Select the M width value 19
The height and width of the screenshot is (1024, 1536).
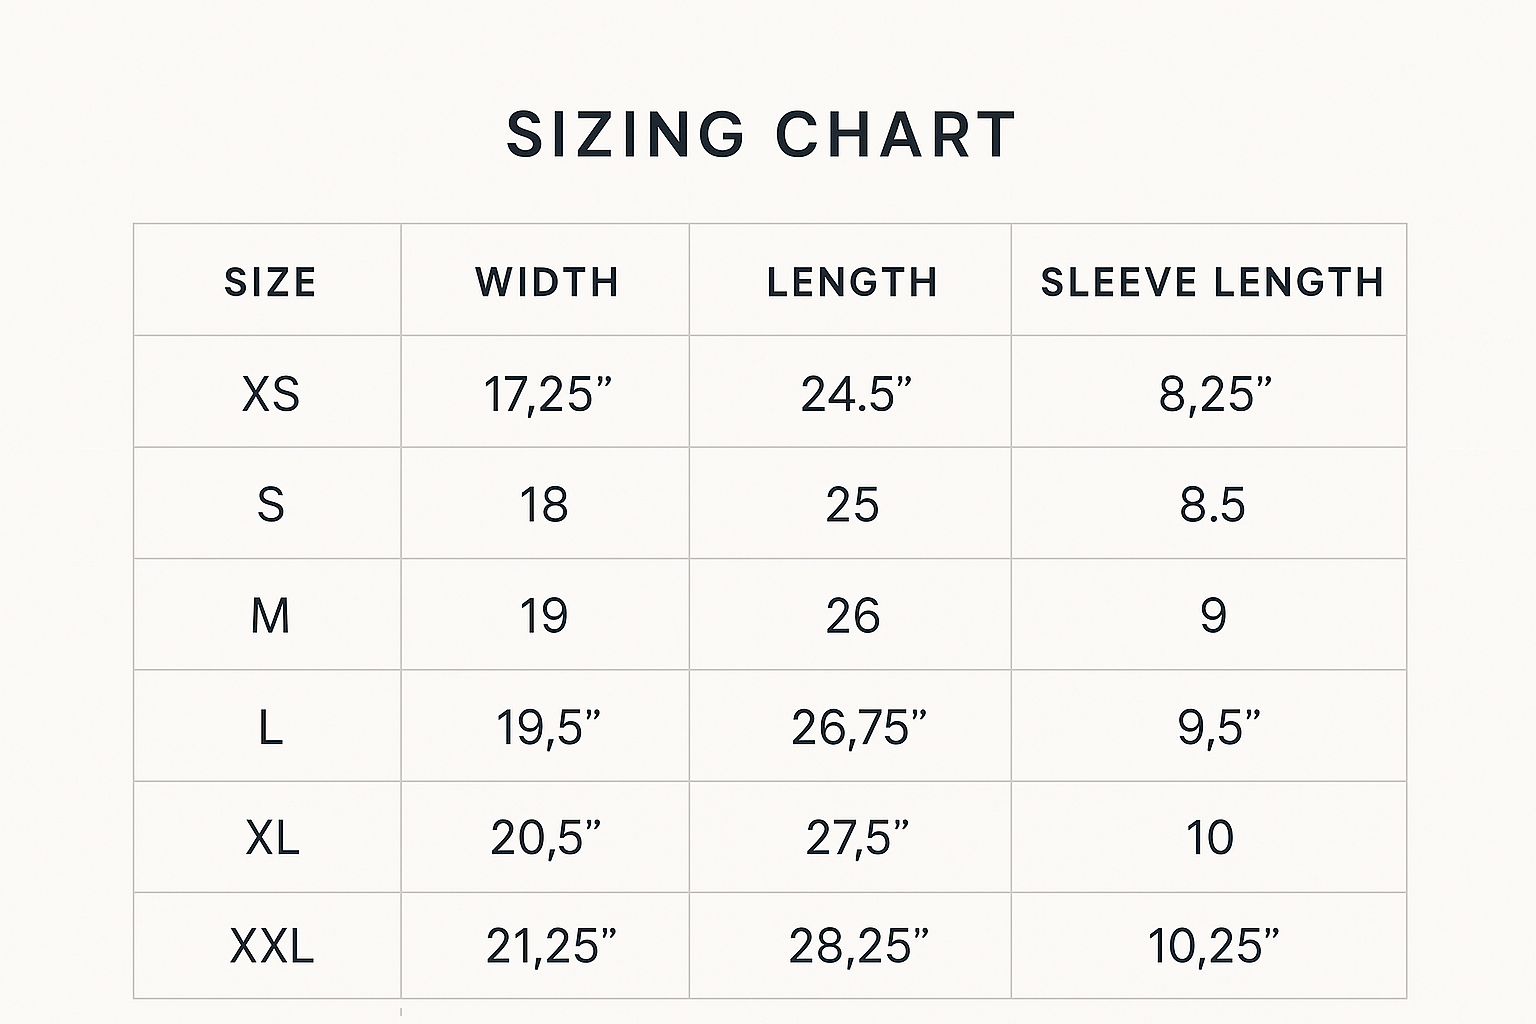click(x=544, y=615)
